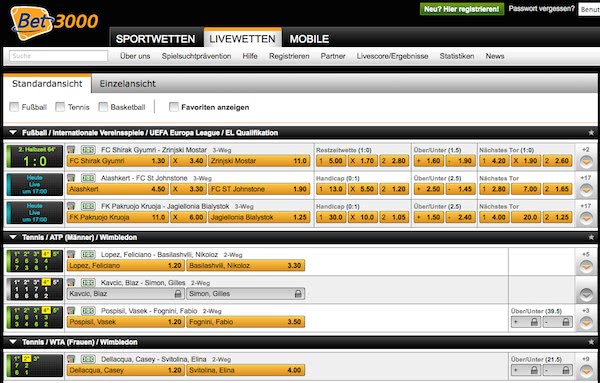Expand more bets for FK Pakruojo Kruoja match
Viewport: 600px width, 383px height.
pos(586,218)
